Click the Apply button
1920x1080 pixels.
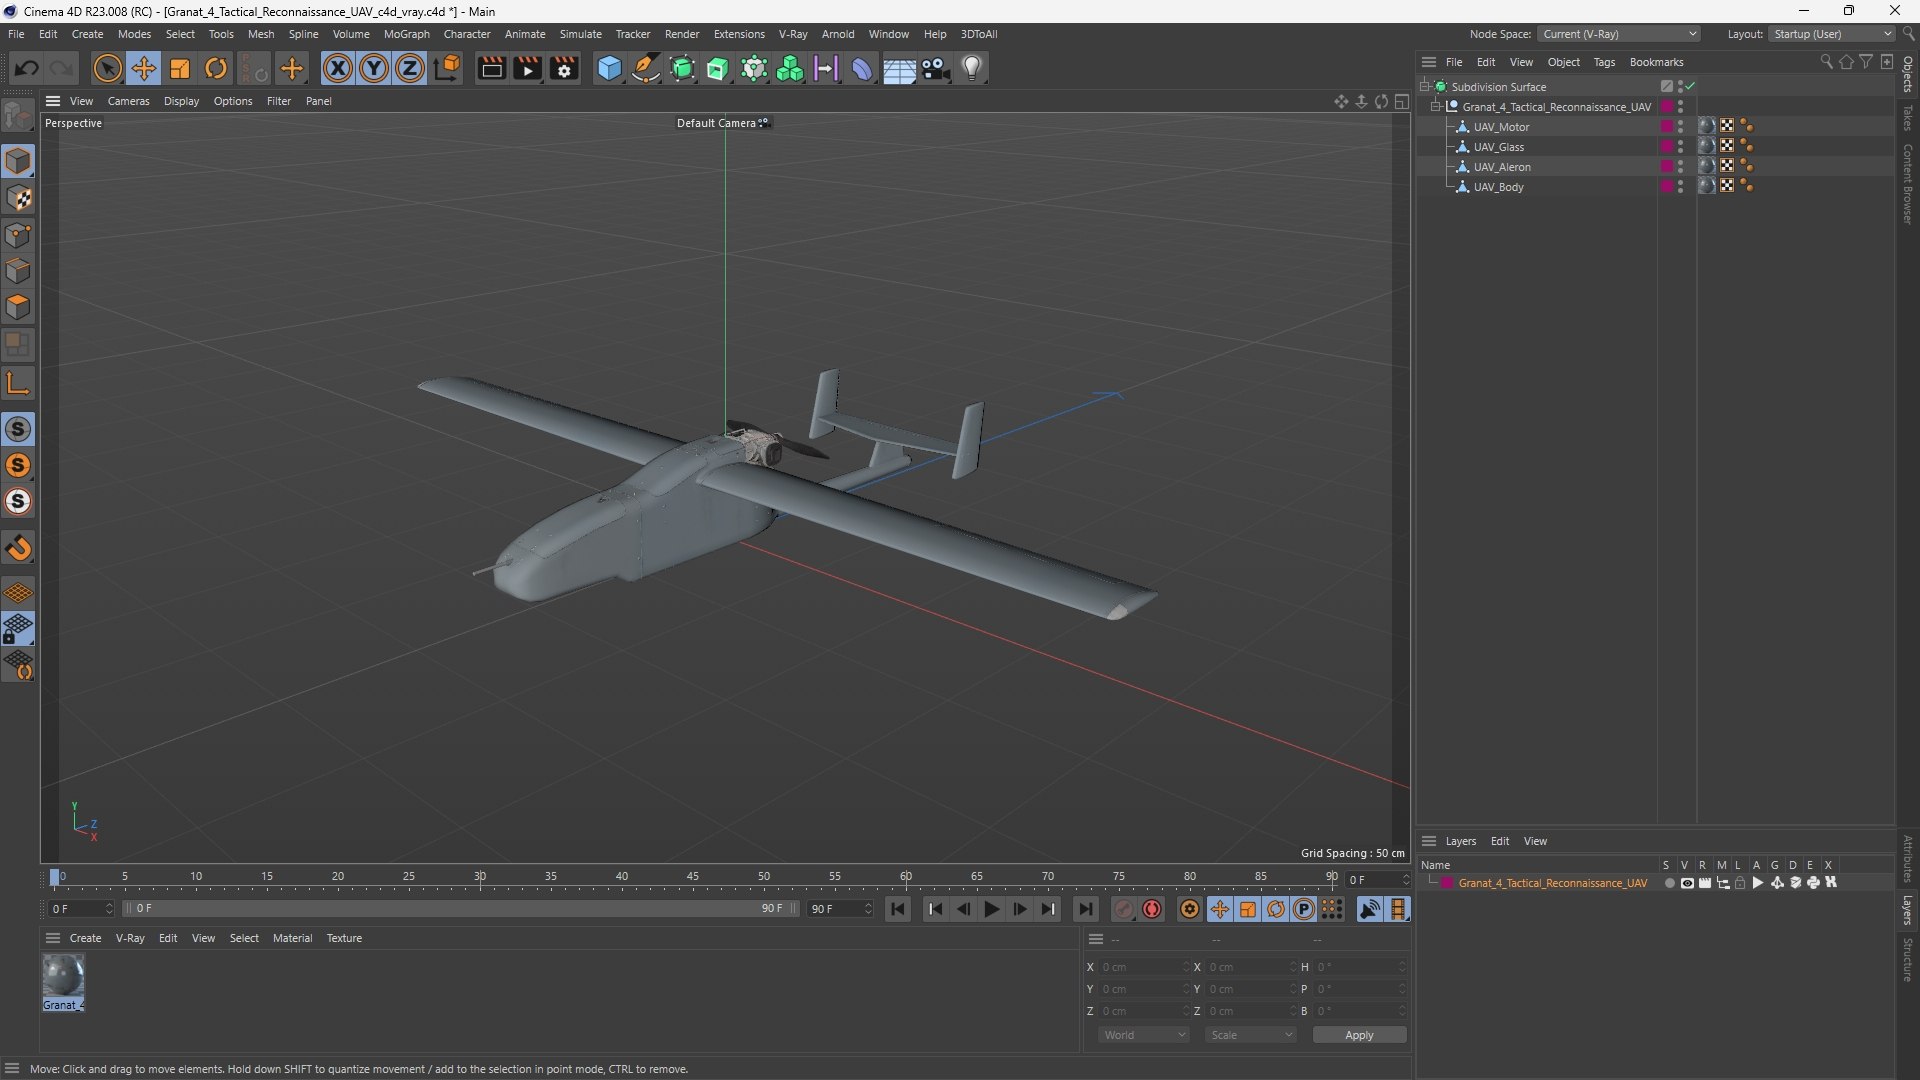(1359, 1035)
